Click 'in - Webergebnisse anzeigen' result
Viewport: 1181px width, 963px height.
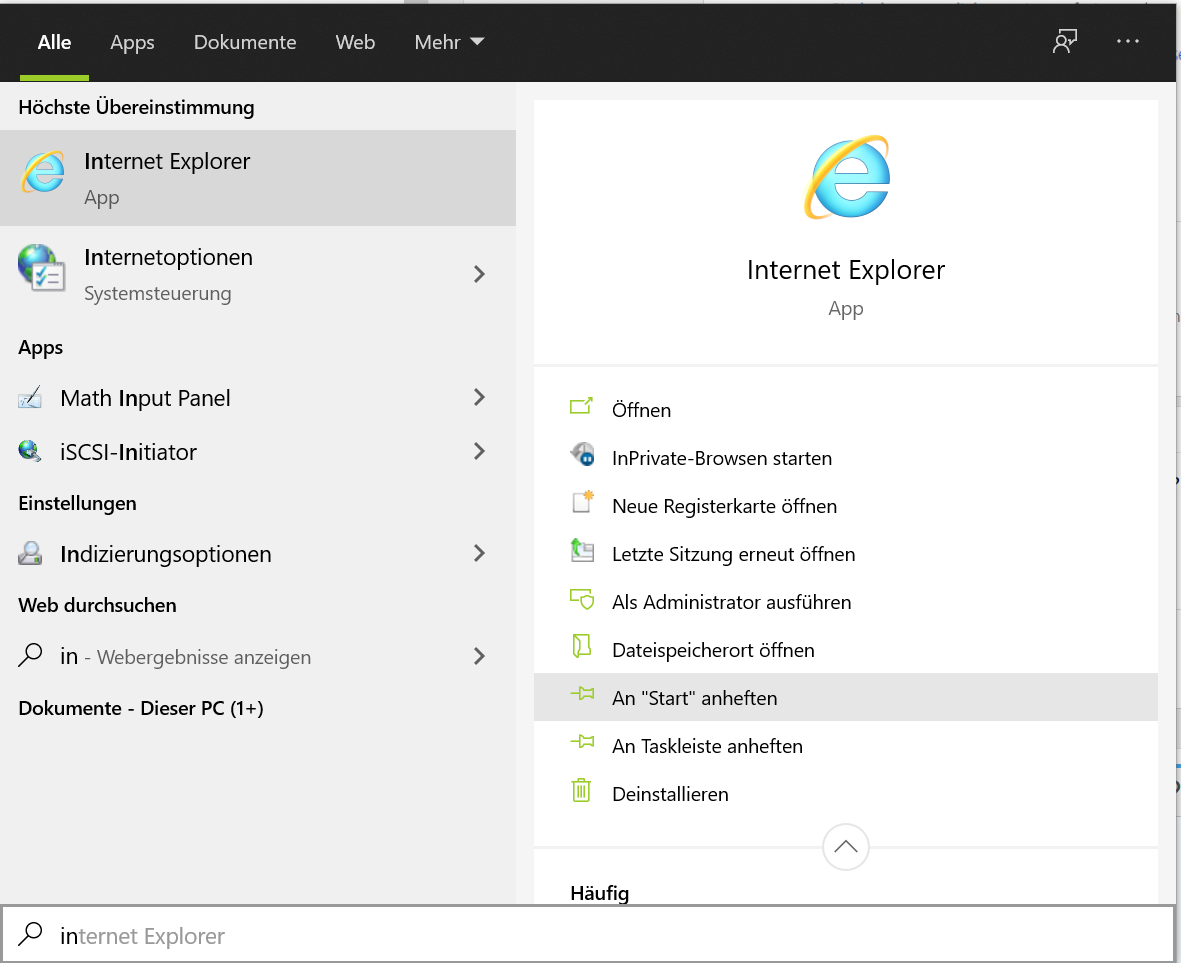pyautogui.click(x=258, y=656)
